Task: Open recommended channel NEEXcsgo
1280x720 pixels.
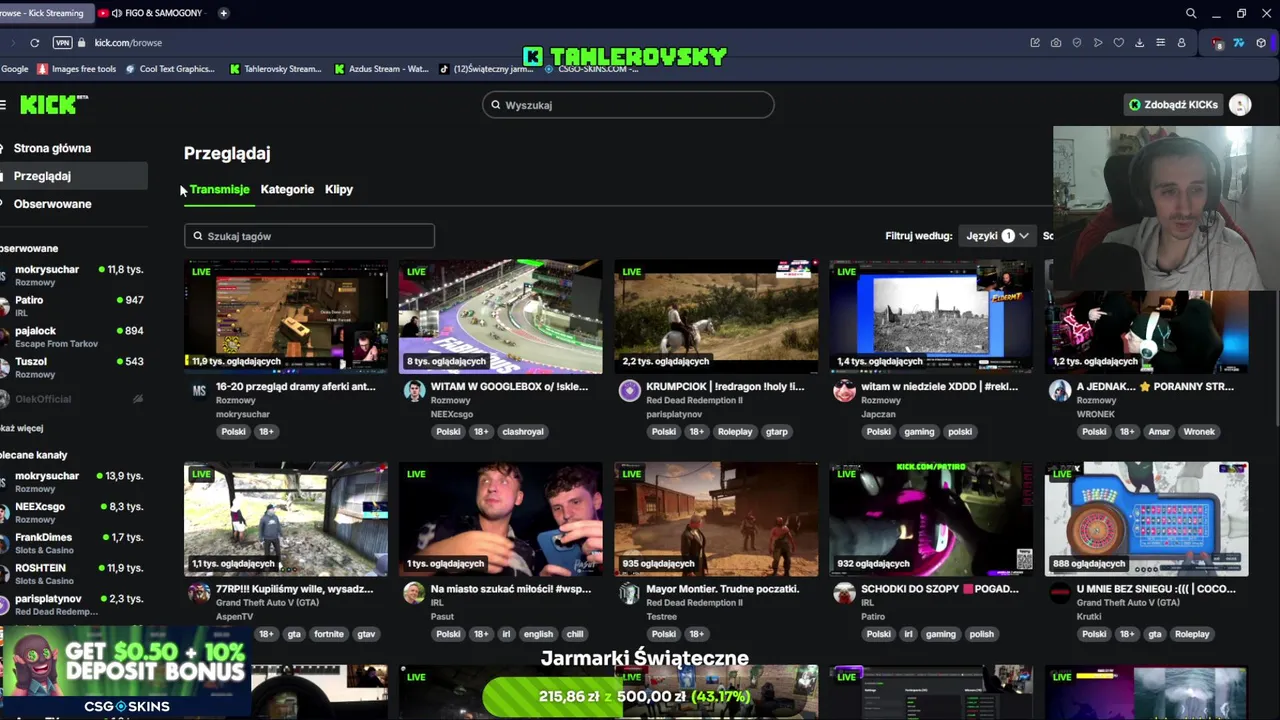Action: [72, 512]
